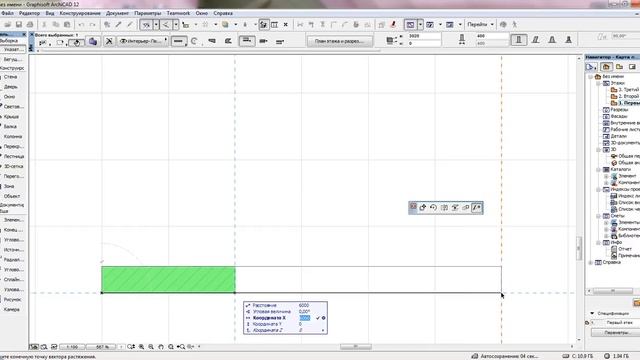Select the Фасады item in Navigator
The image size is (640, 360).
(x=619, y=116)
